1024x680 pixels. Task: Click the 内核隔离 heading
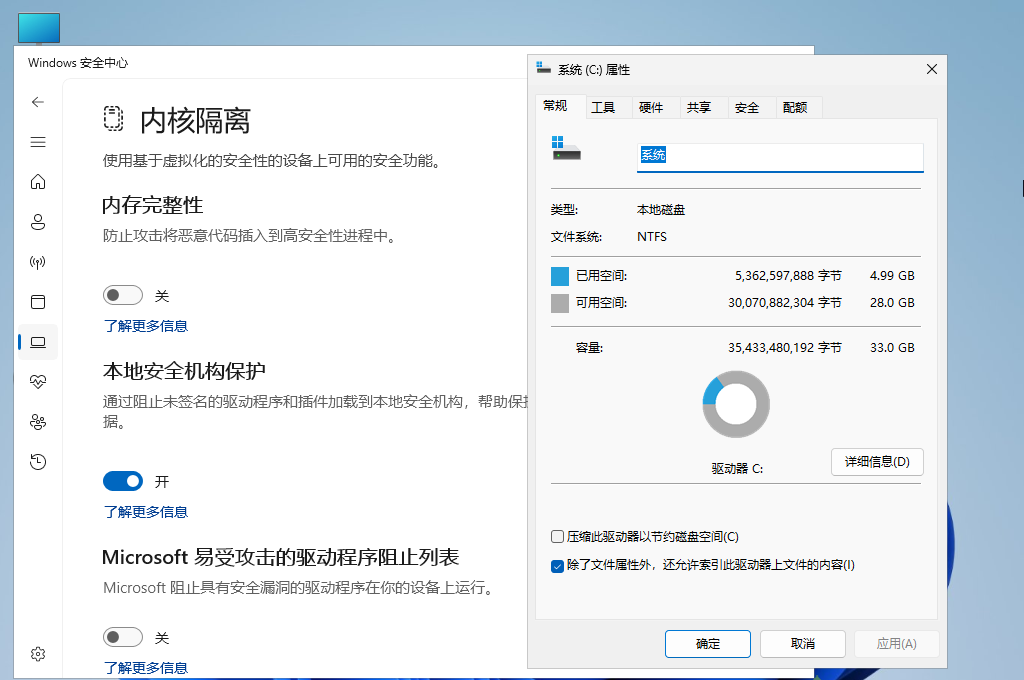(195, 121)
